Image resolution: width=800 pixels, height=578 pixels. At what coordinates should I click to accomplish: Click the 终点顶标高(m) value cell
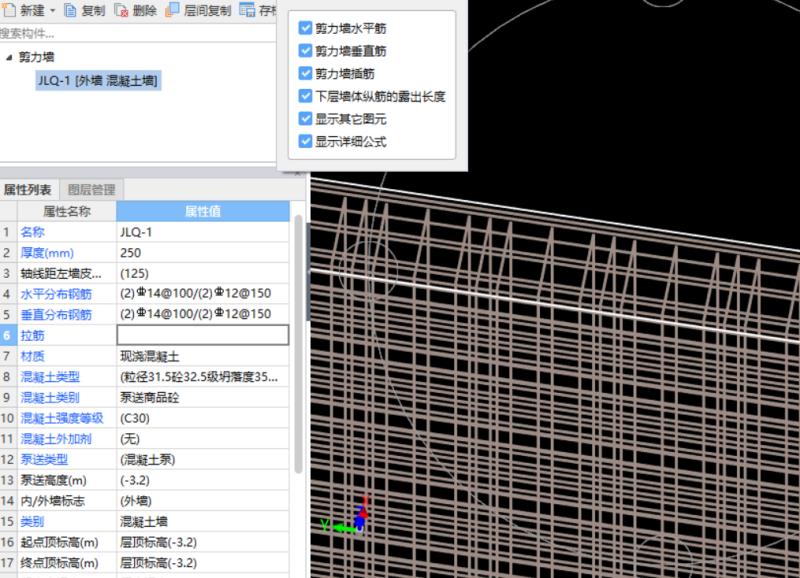click(203, 563)
